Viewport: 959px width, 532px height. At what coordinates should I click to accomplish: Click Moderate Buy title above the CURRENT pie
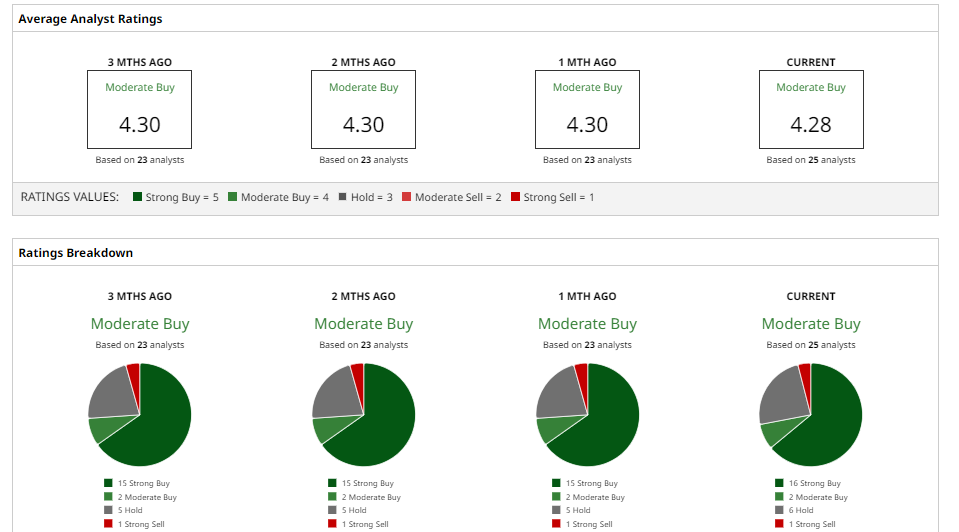tap(811, 324)
